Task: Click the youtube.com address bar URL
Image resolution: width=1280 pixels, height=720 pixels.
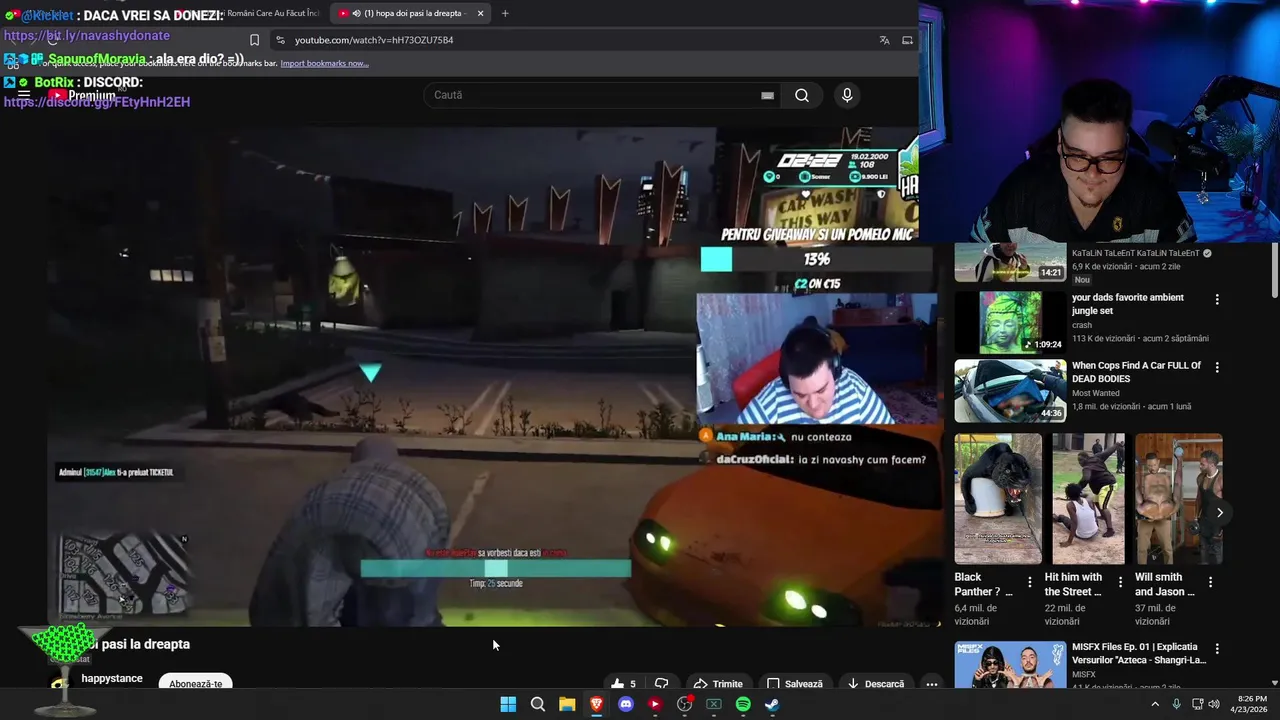Action: (374, 40)
